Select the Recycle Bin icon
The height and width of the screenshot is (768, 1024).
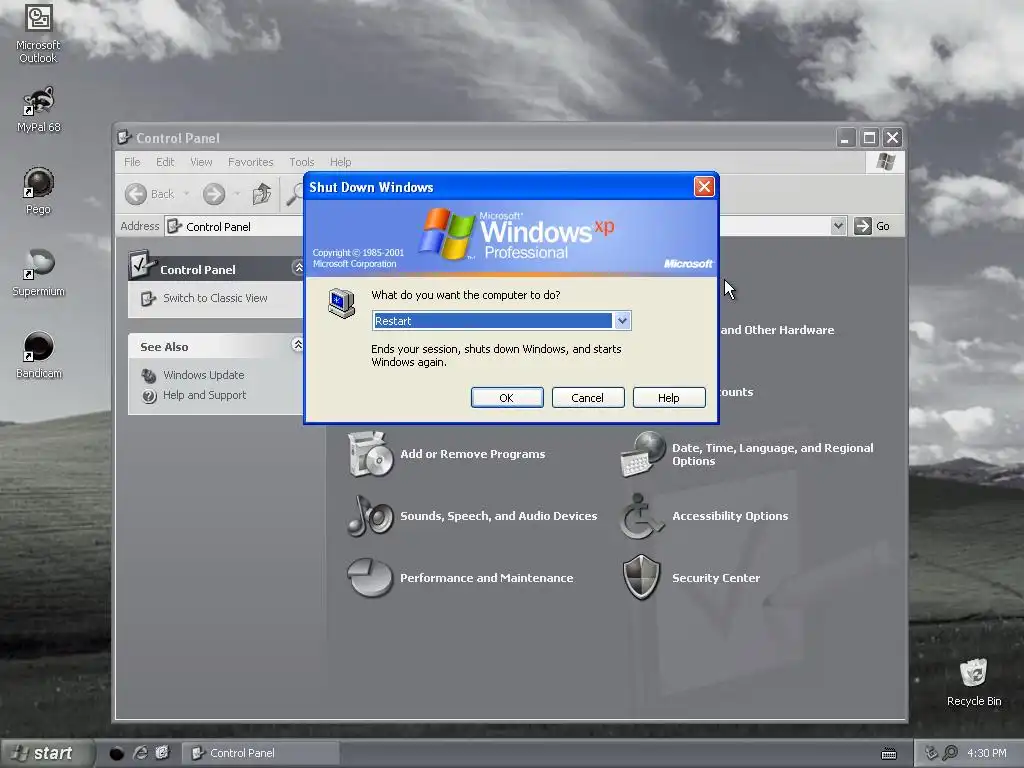pos(974,682)
